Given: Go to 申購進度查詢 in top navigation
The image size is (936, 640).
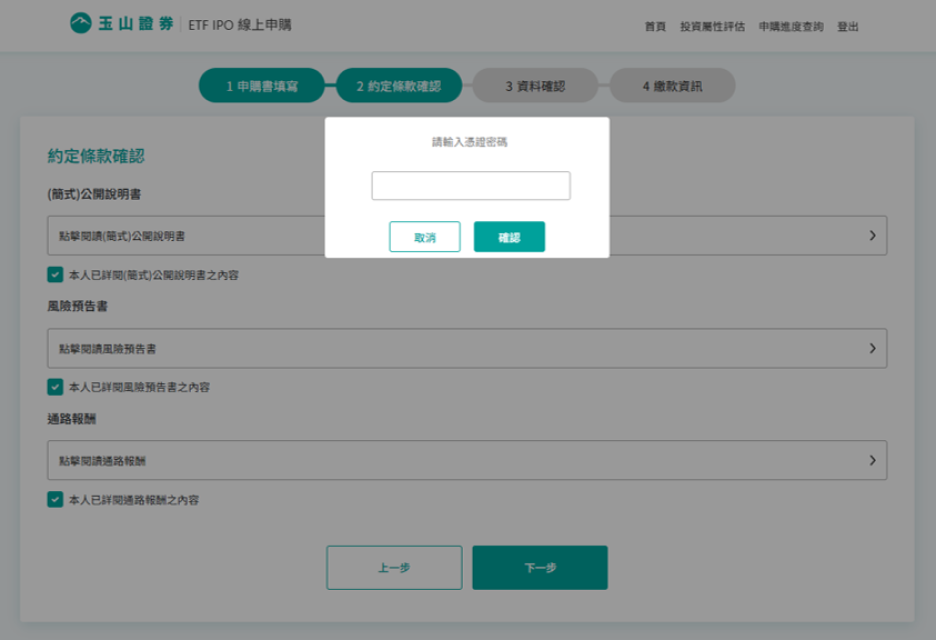Looking at the screenshot, I should [791, 27].
